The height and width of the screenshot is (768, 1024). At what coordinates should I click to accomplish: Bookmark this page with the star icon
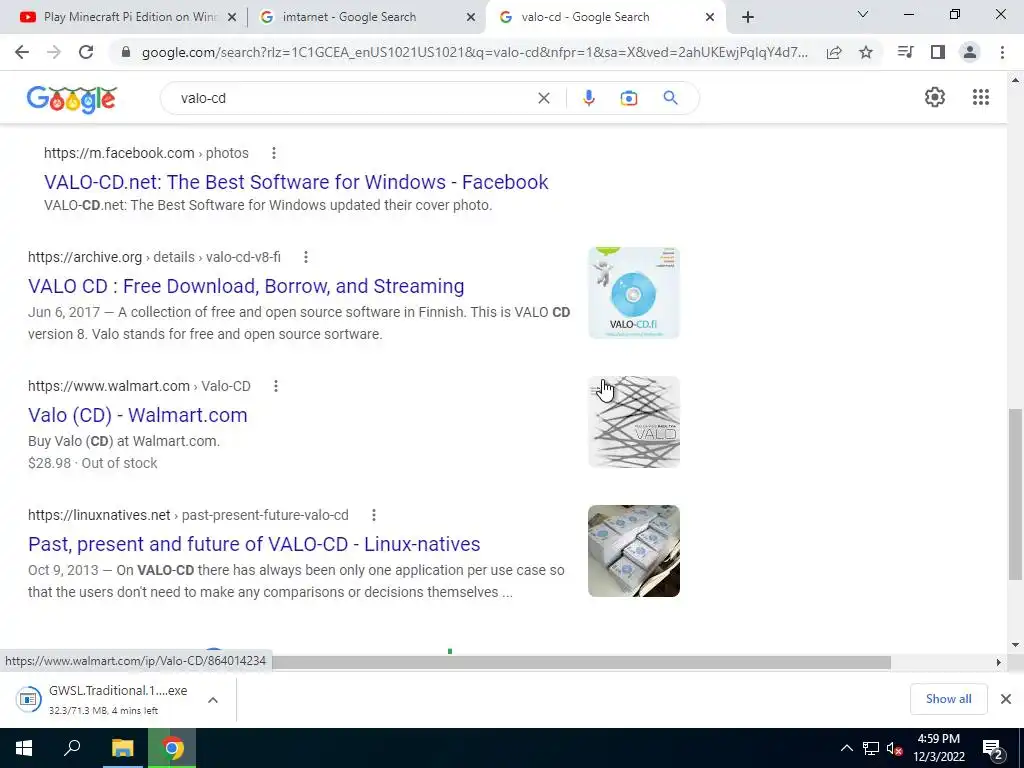tap(866, 52)
